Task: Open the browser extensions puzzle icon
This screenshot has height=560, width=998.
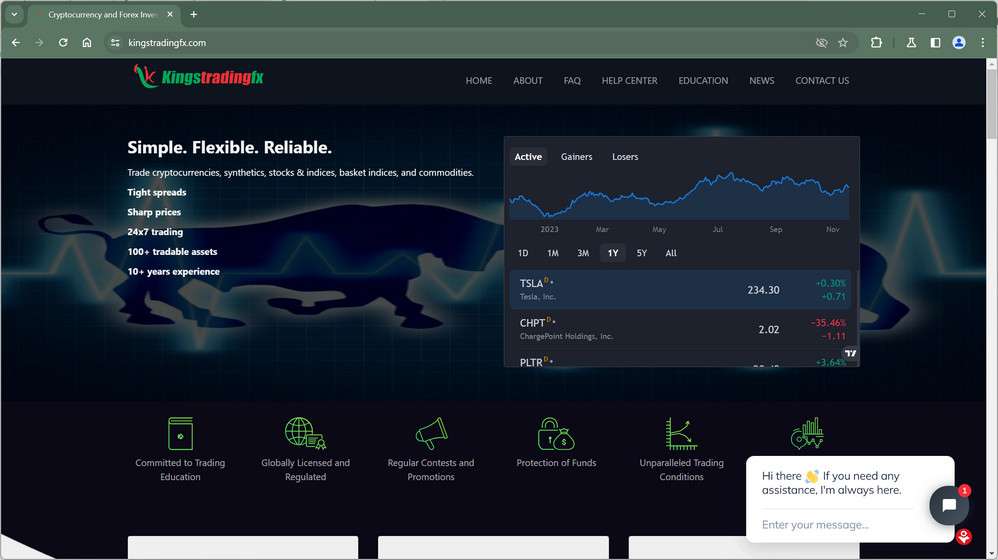Action: pos(876,43)
